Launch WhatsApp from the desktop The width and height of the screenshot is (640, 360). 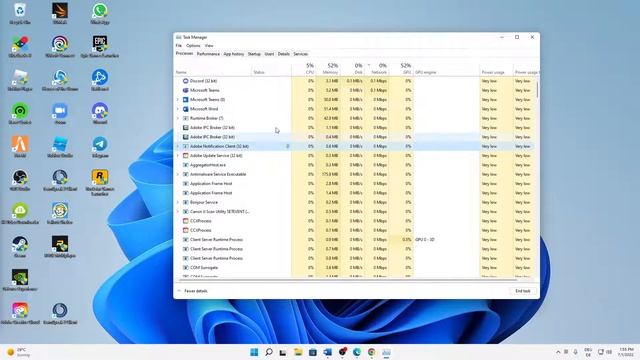coord(100,13)
